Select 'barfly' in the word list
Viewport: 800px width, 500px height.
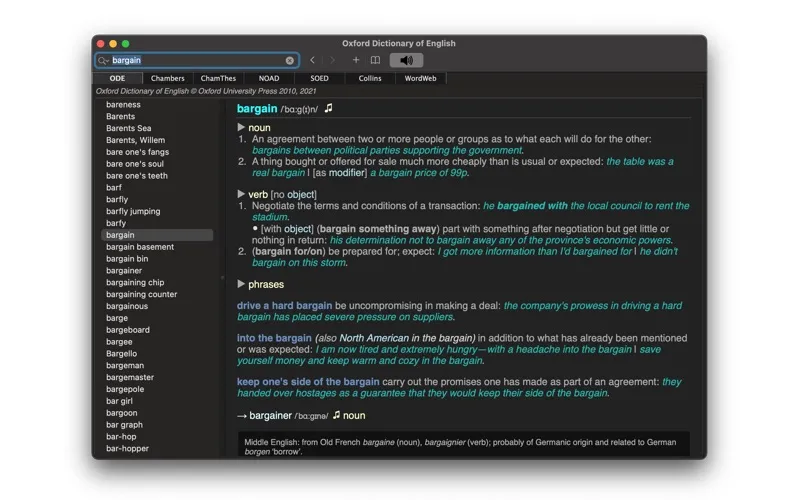[117, 199]
